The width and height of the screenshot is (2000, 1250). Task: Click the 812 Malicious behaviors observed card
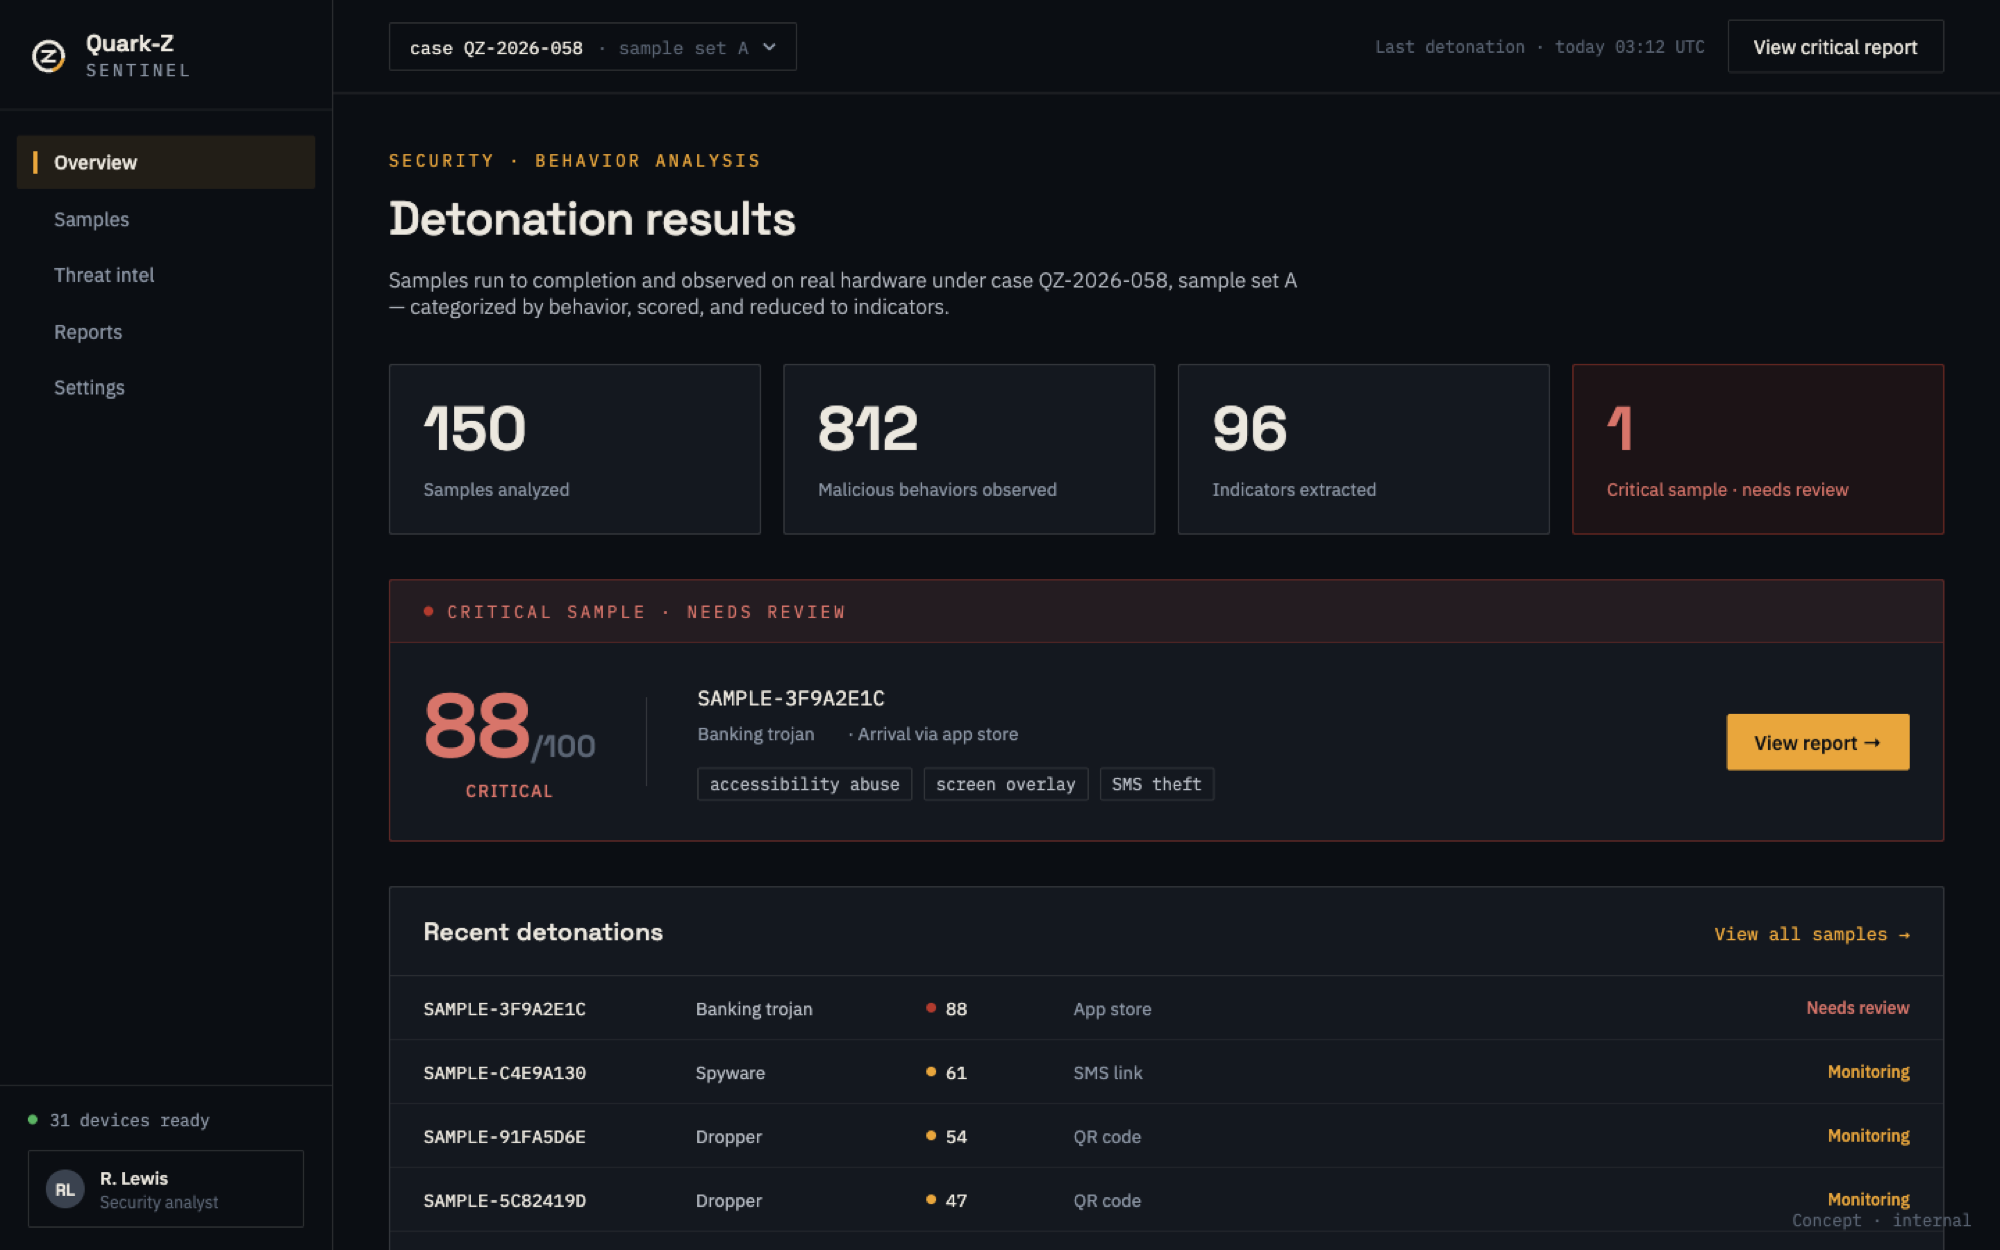[x=969, y=449]
